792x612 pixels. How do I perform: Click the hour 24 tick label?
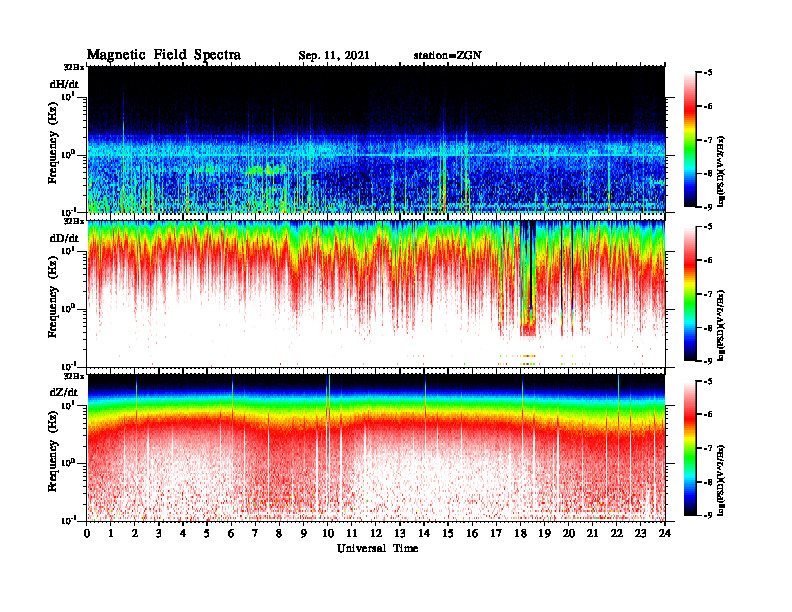[x=665, y=533]
